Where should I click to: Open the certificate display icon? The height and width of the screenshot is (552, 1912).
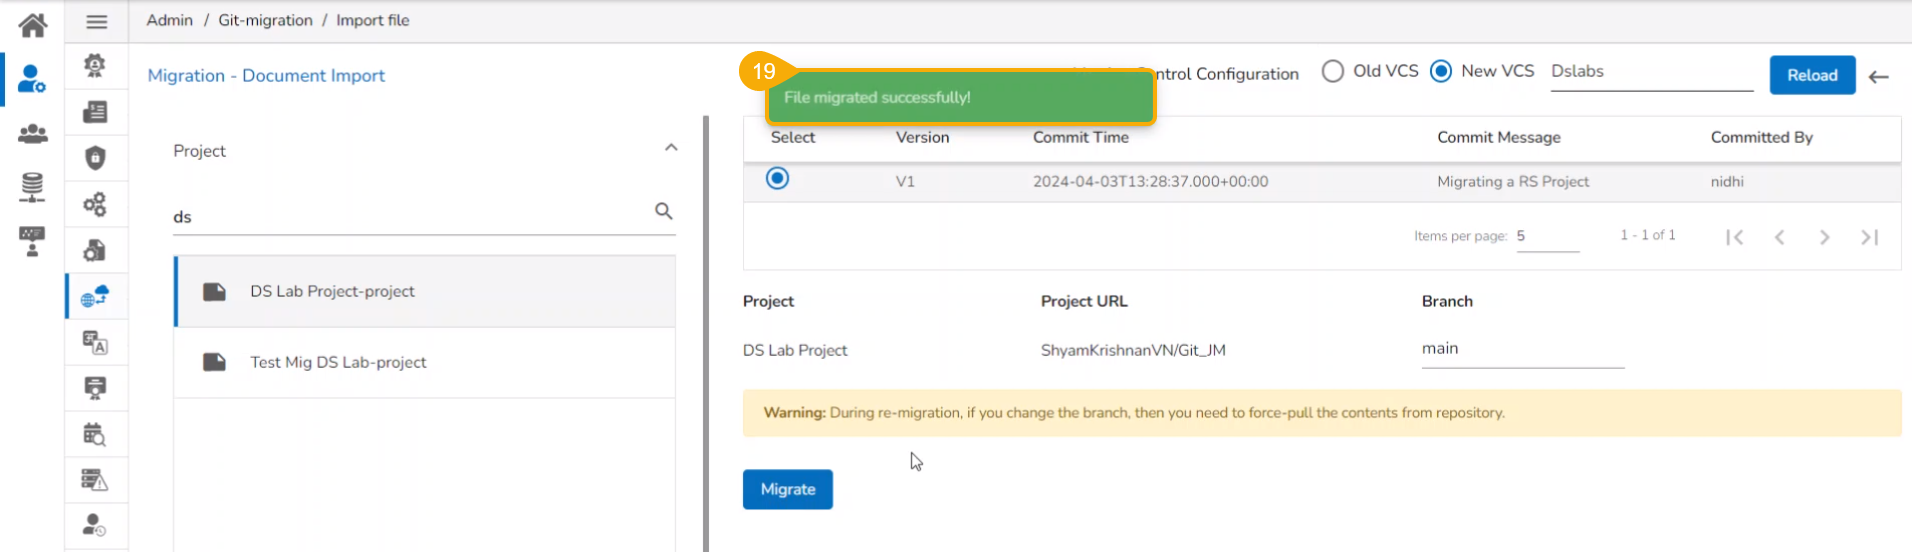point(95,388)
